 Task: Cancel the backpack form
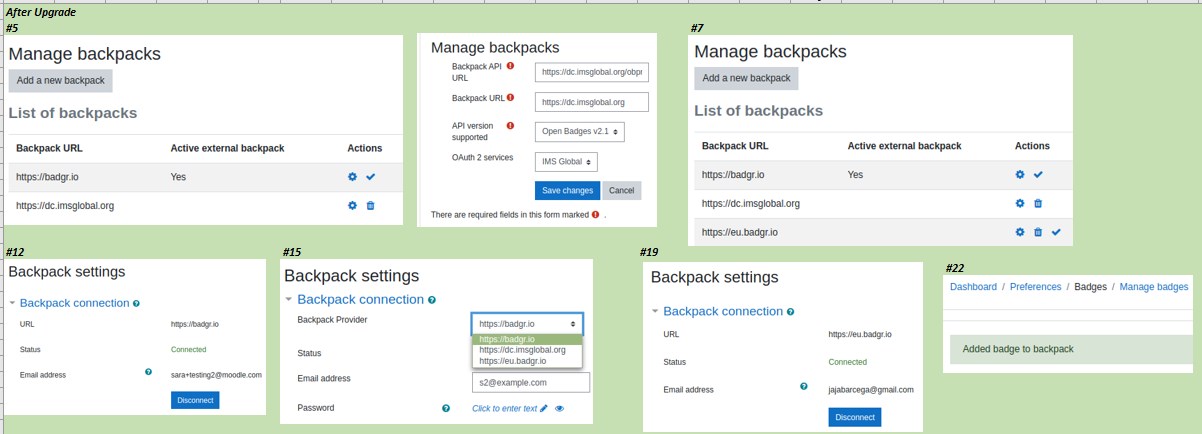tap(621, 190)
